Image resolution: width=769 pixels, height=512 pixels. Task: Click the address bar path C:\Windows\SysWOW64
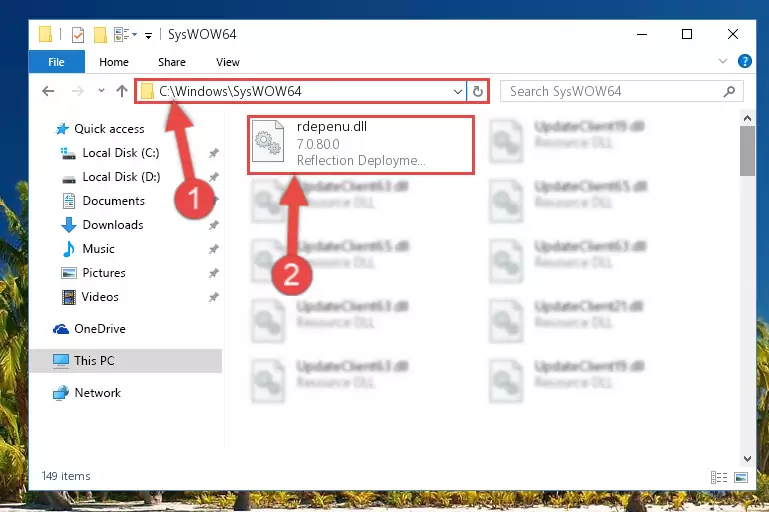click(x=230, y=91)
